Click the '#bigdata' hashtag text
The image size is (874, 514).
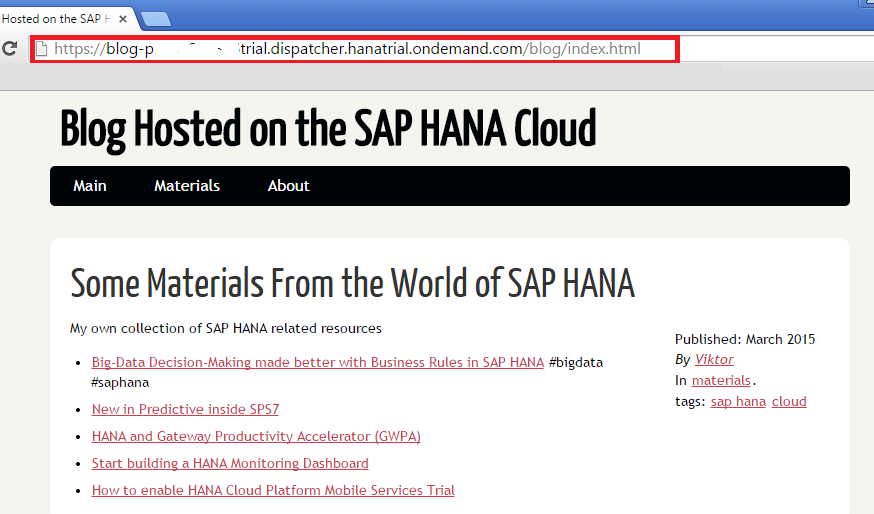click(576, 362)
